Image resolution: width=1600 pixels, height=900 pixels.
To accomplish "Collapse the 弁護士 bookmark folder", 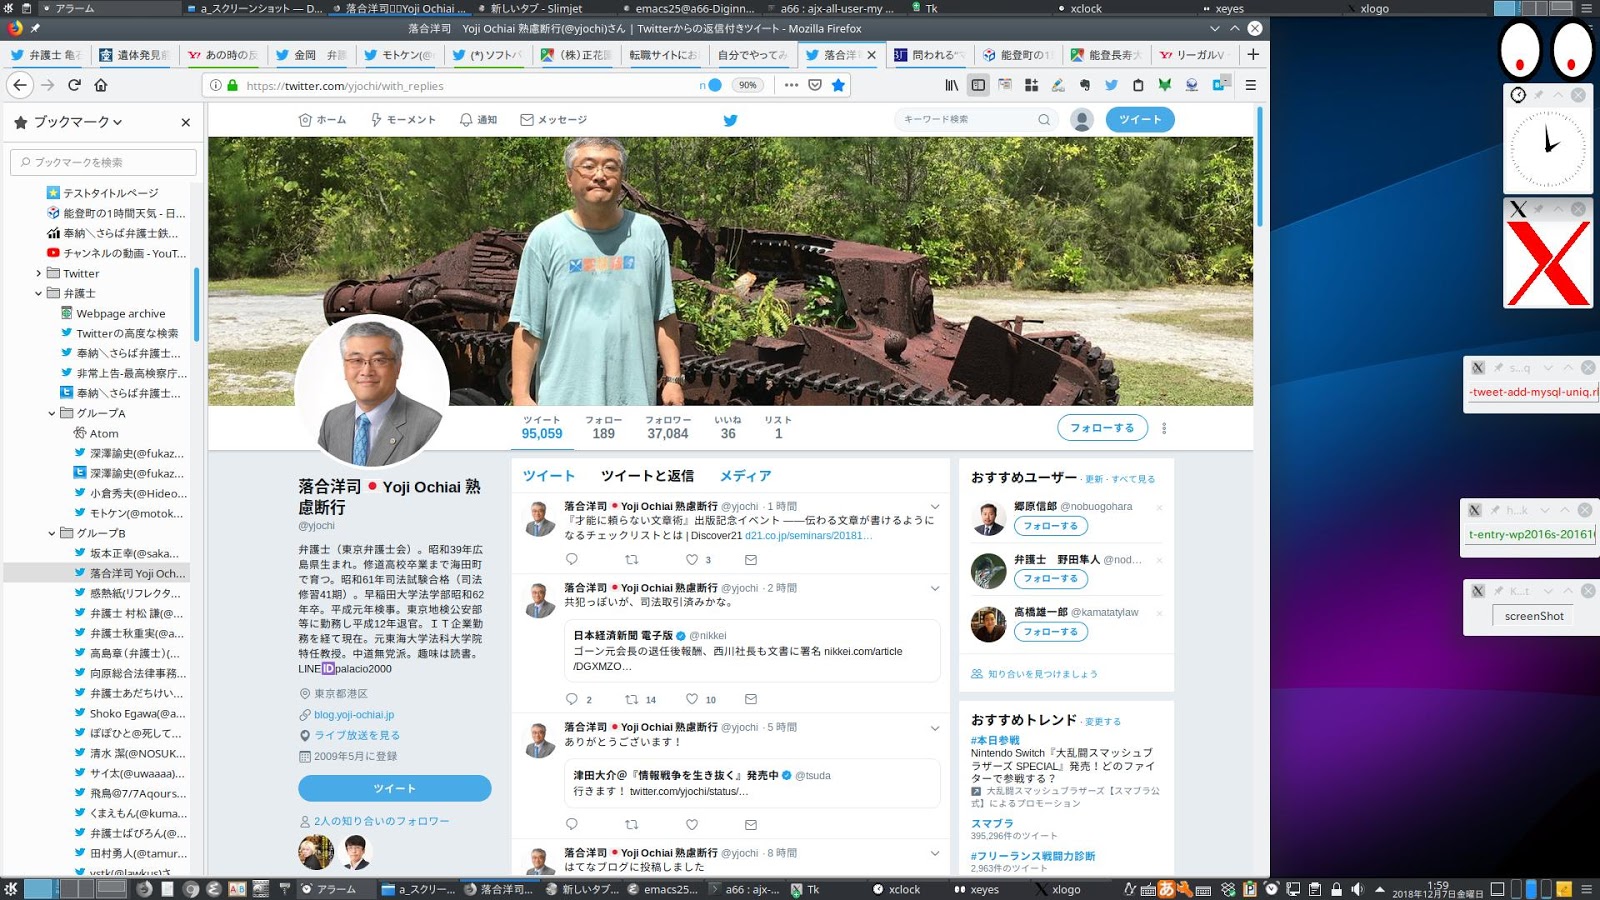I will pyautogui.click(x=39, y=293).
